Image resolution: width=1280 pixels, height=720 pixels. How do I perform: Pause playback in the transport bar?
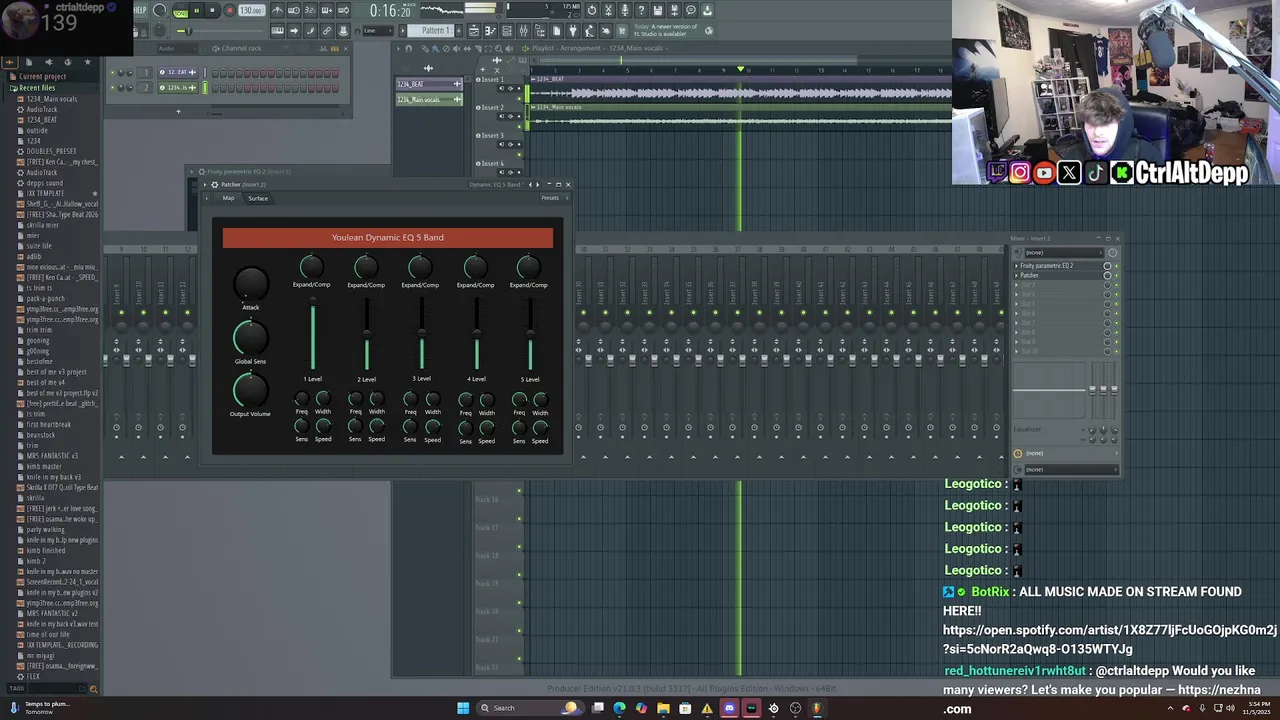click(196, 11)
